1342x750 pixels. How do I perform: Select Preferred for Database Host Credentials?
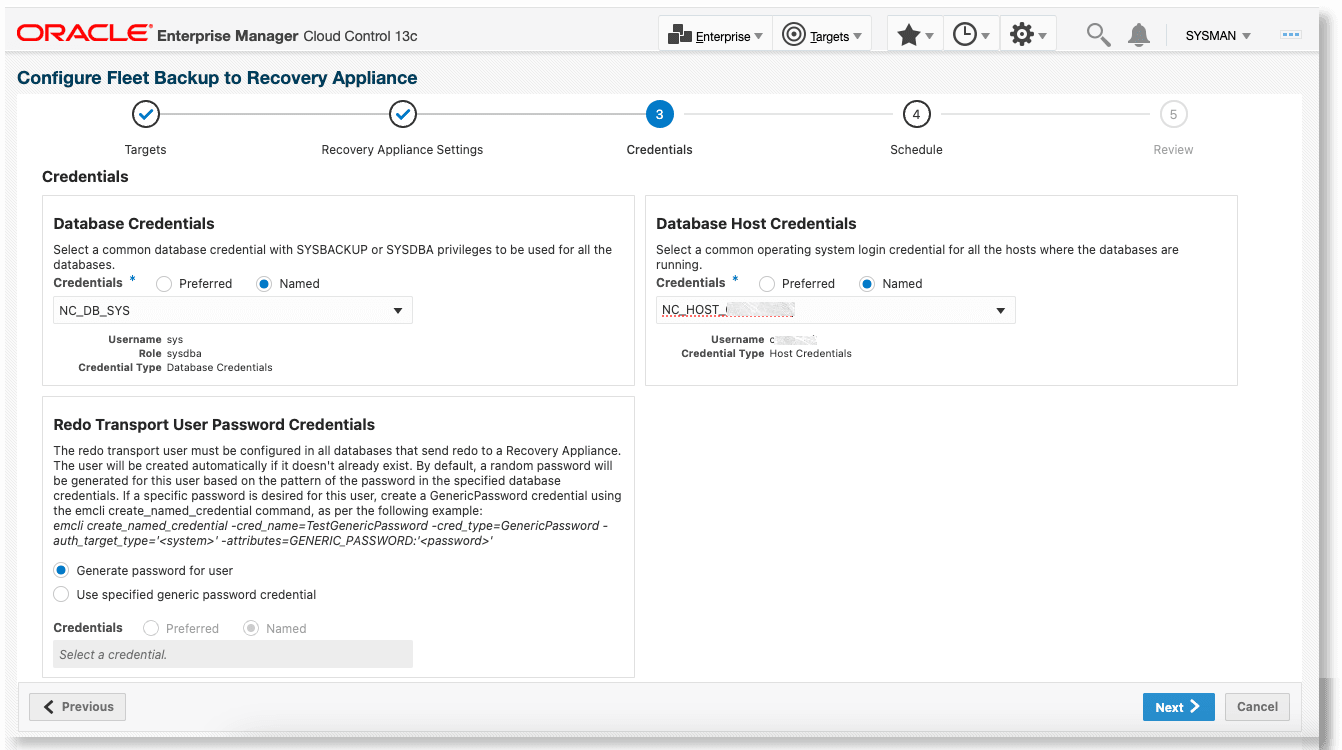[766, 283]
